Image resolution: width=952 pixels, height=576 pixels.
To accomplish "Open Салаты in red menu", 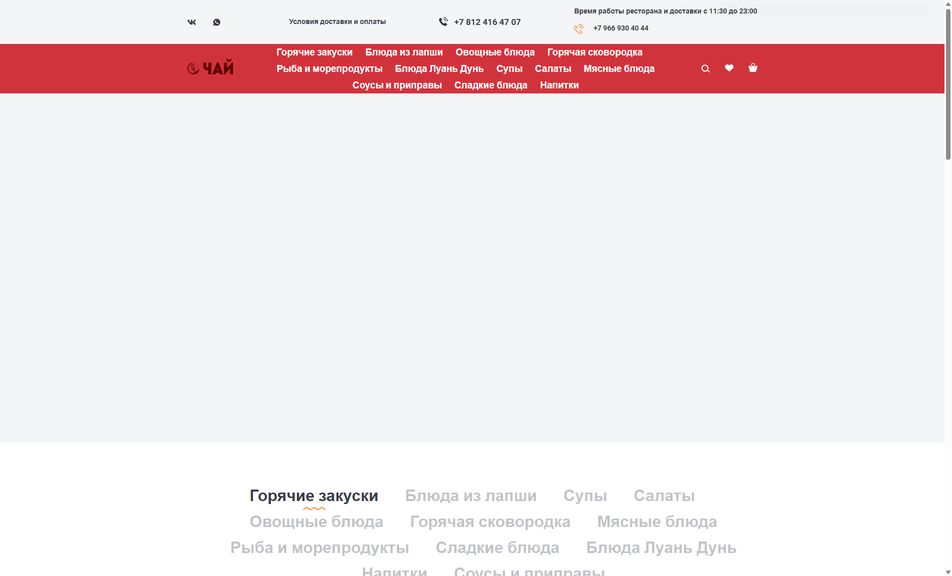I will click(x=552, y=69).
